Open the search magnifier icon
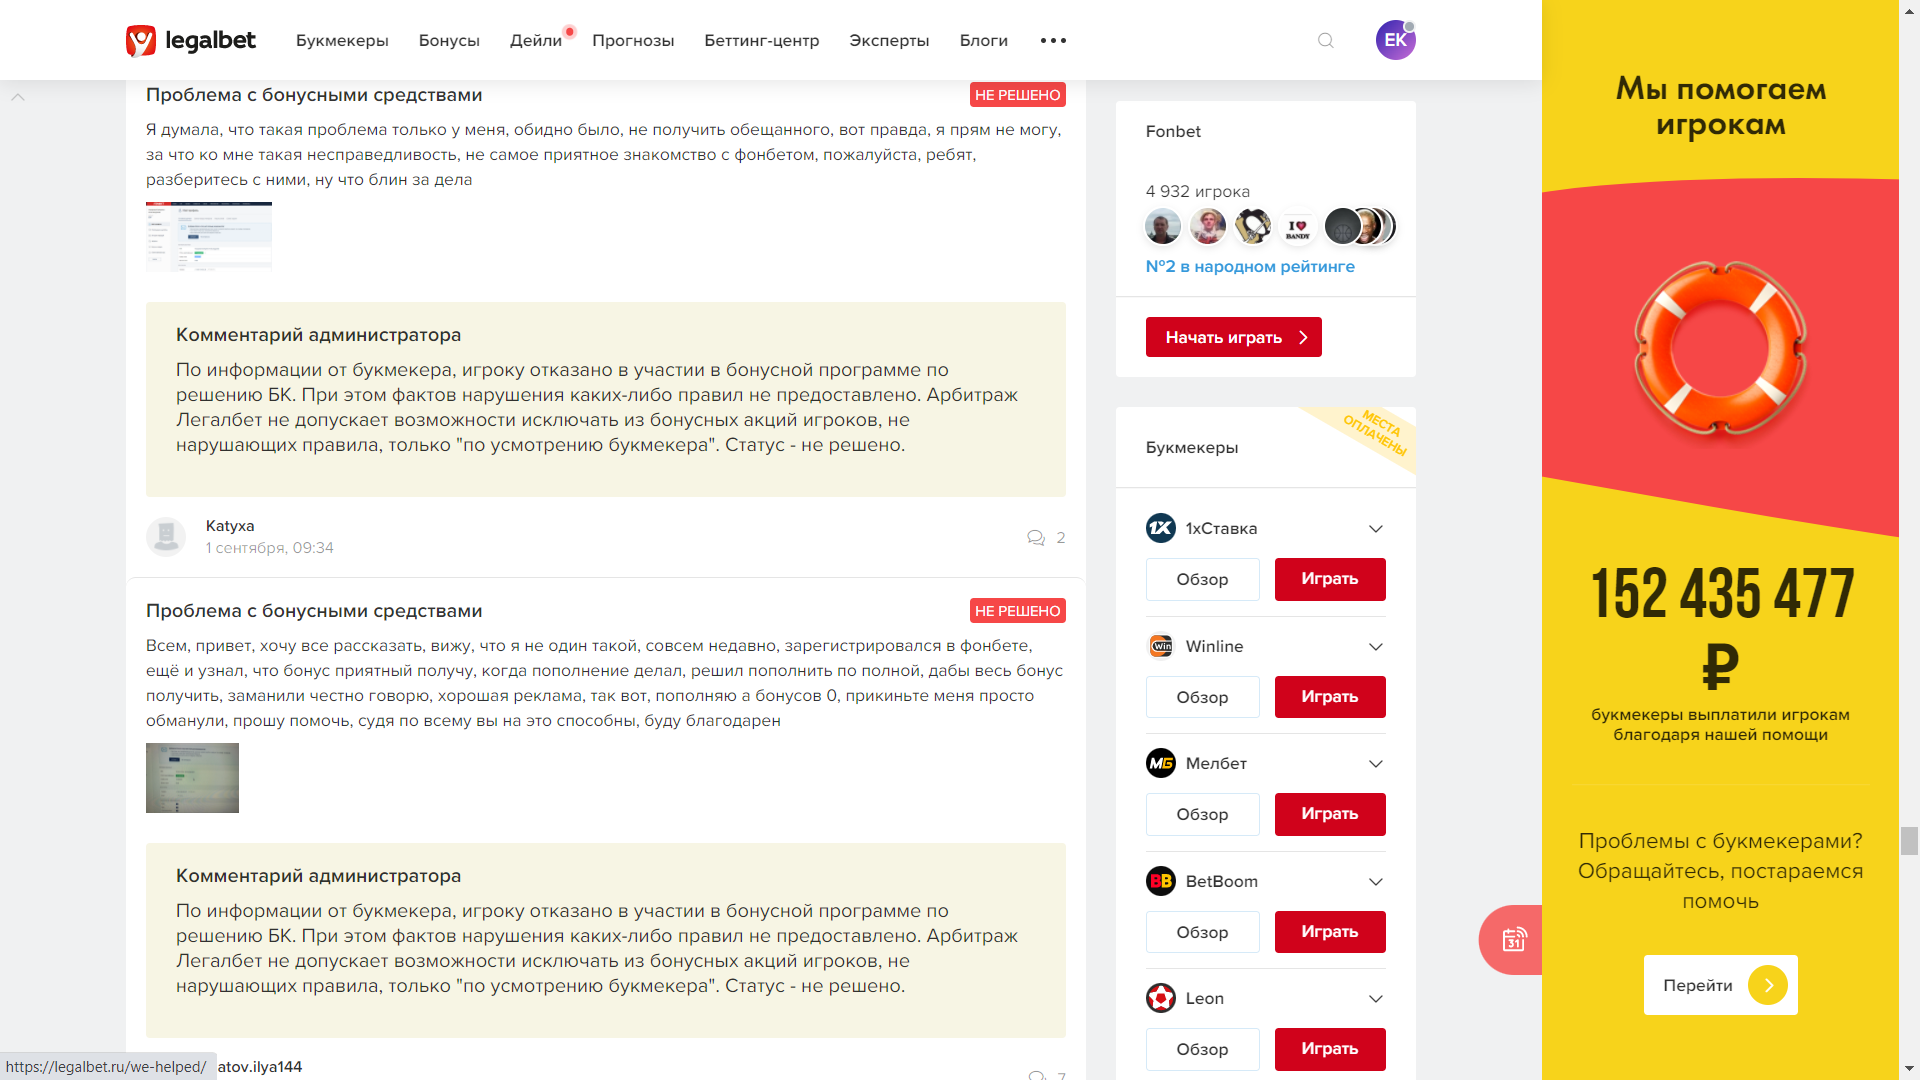 click(1326, 41)
